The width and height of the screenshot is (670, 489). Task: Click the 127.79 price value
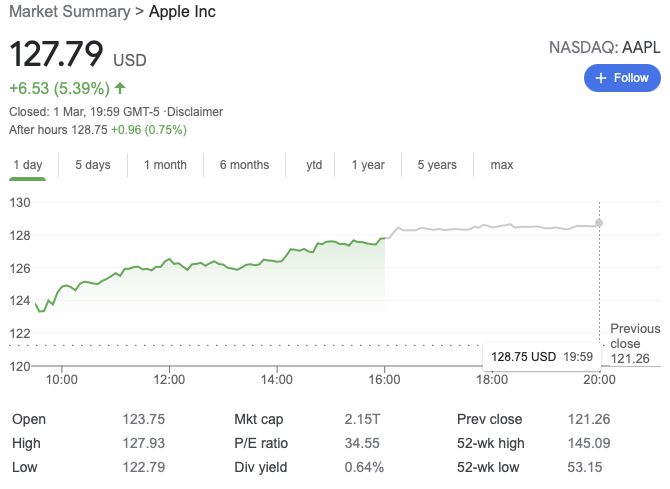(x=56, y=54)
